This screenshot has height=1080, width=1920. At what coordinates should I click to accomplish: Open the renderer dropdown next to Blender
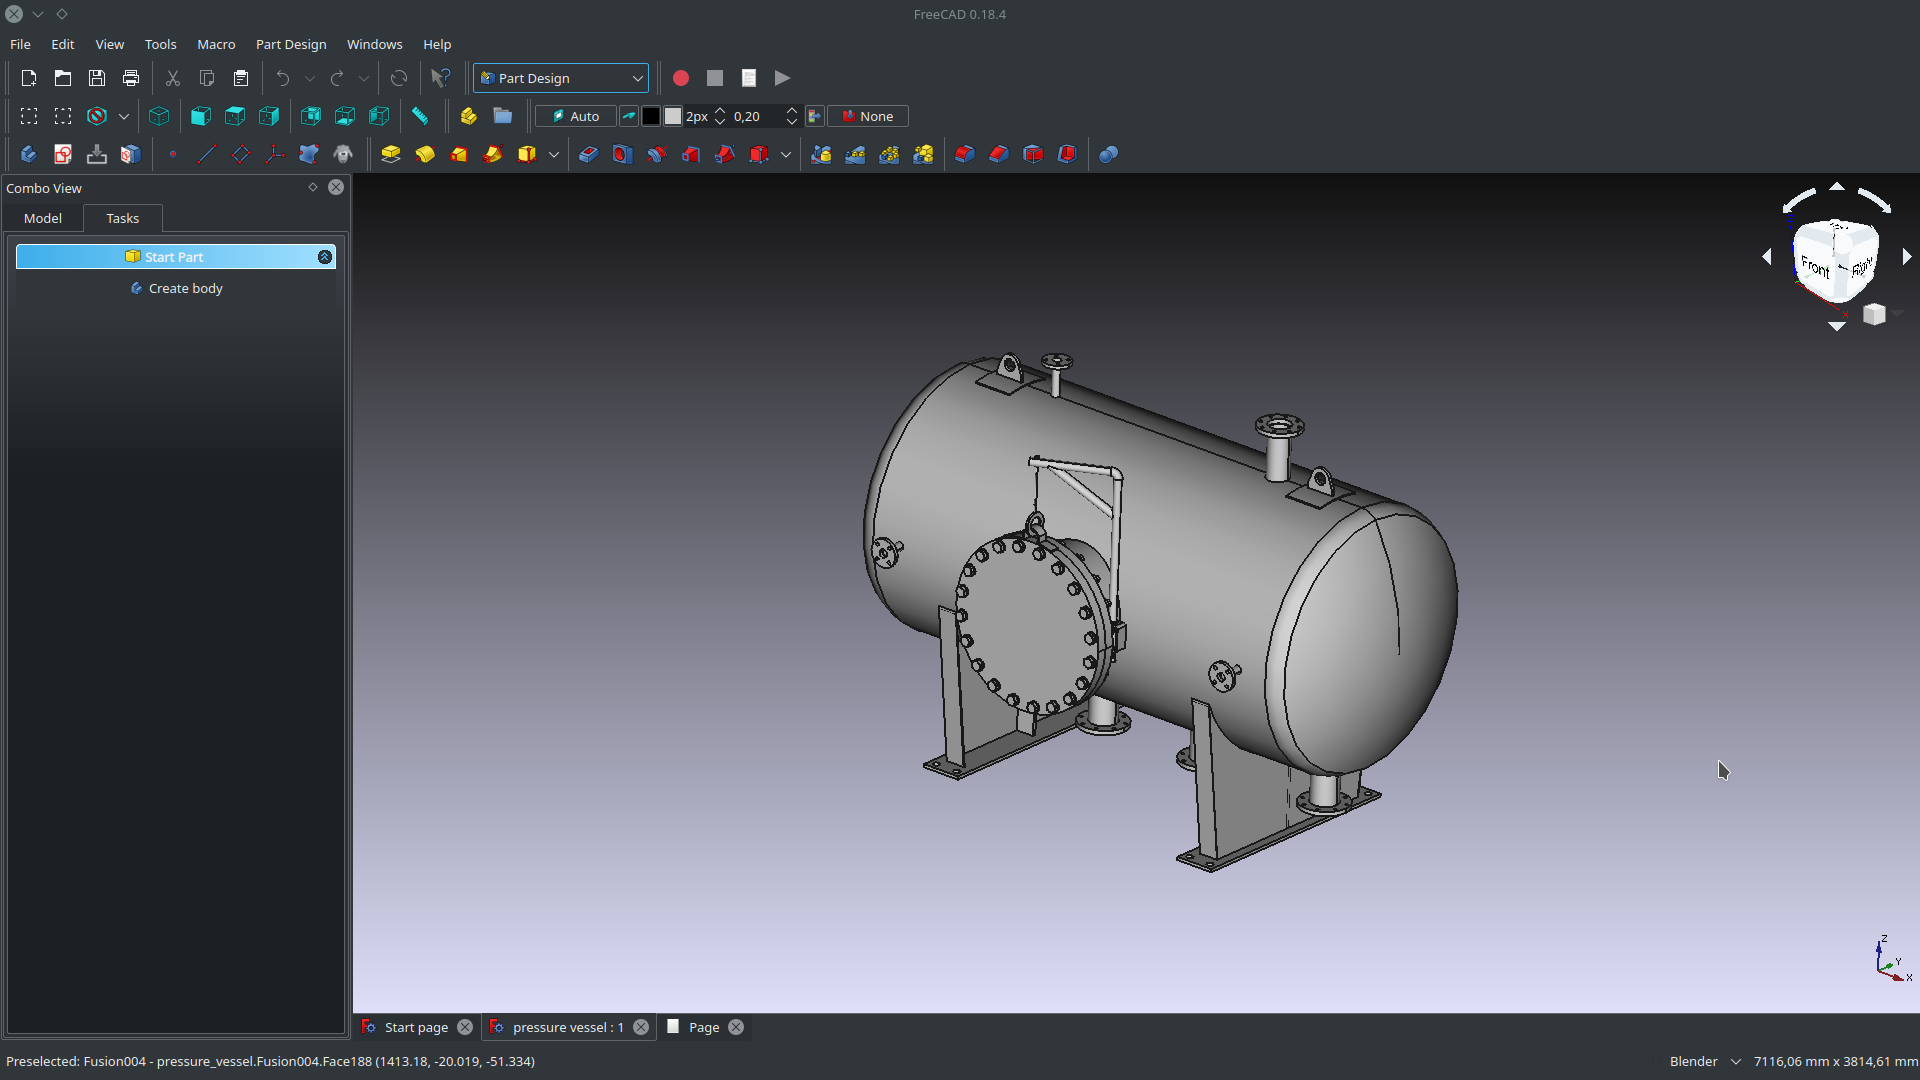click(1736, 1061)
